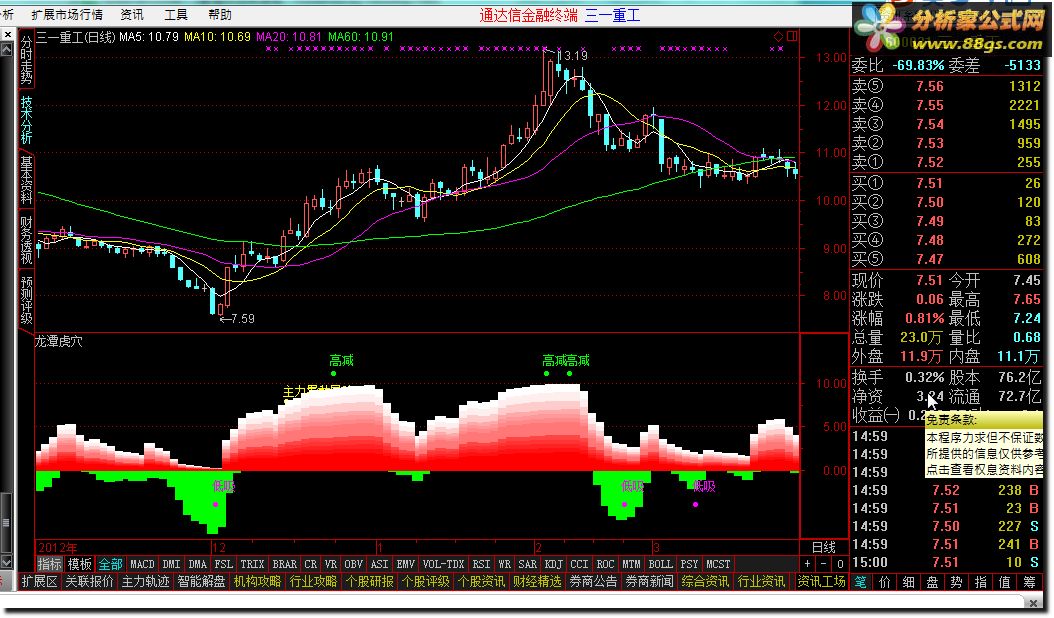Apply the VOL-TDX indicator
Viewport: 1054px width, 618px height.
[443, 564]
